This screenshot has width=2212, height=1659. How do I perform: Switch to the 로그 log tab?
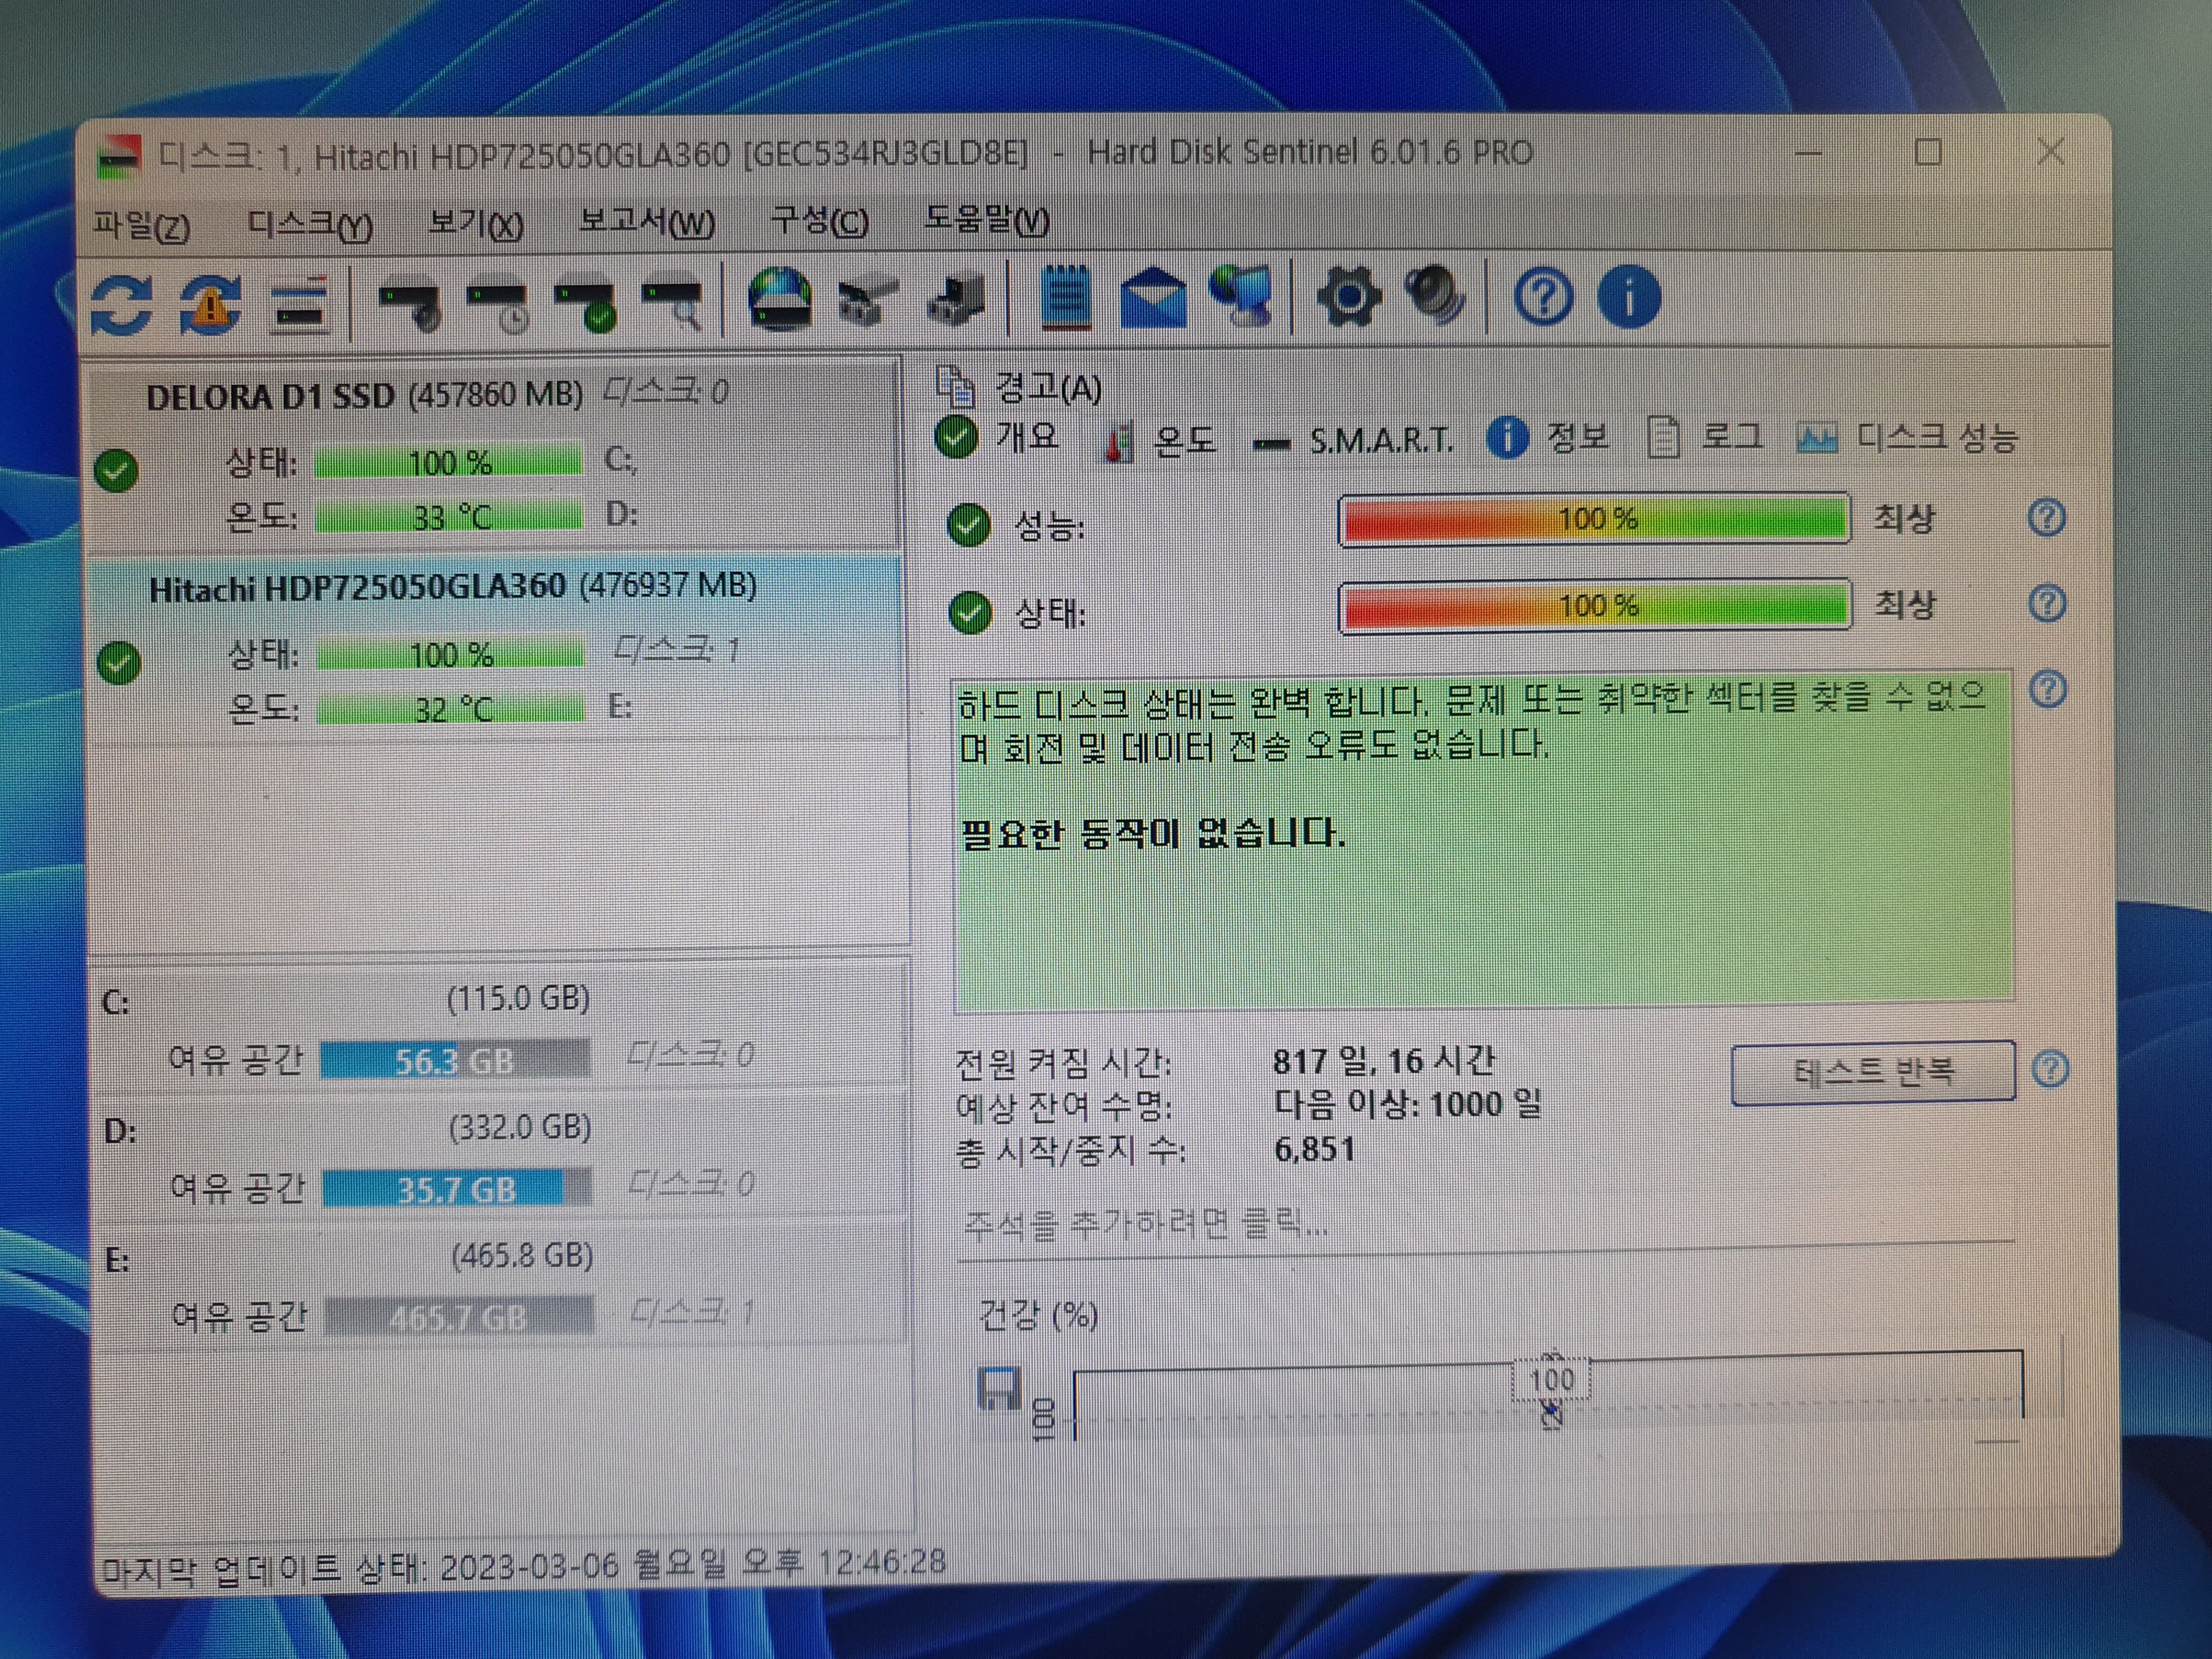click(x=1705, y=438)
